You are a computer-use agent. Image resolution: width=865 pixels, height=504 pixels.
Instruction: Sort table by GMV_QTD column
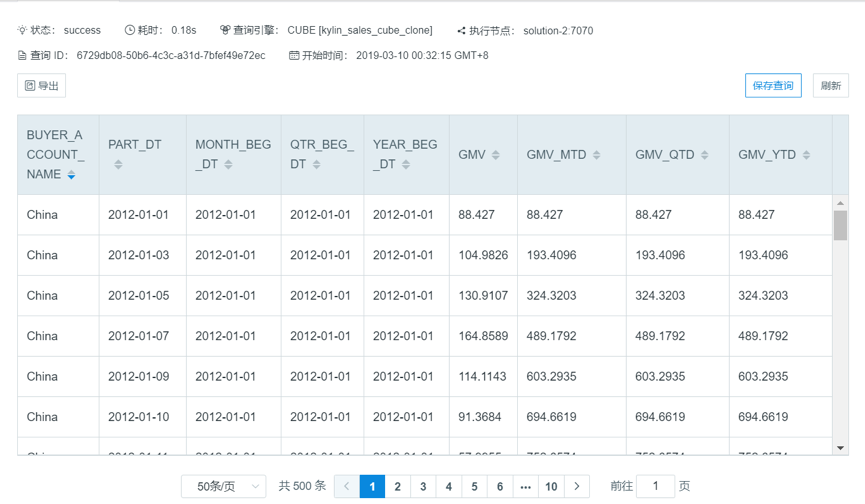pyautogui.click(x=705, y=155)
